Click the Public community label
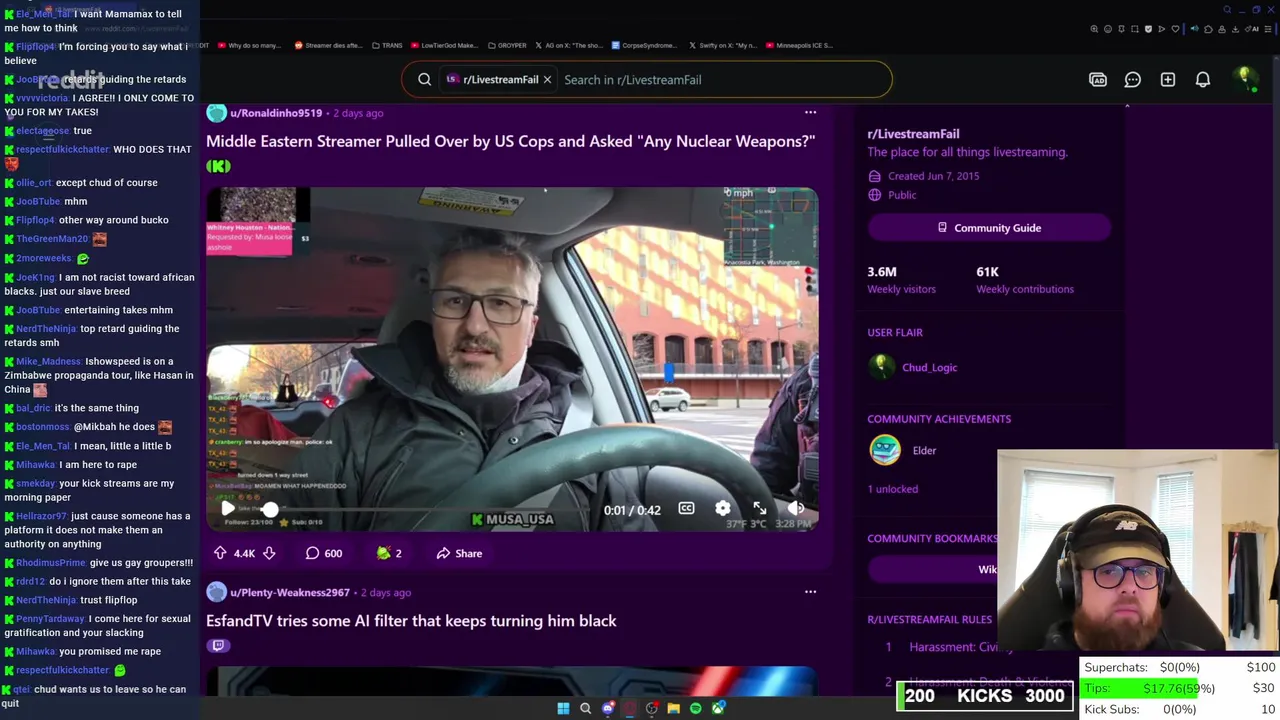 pyautogui.click(x=902, y=195)
